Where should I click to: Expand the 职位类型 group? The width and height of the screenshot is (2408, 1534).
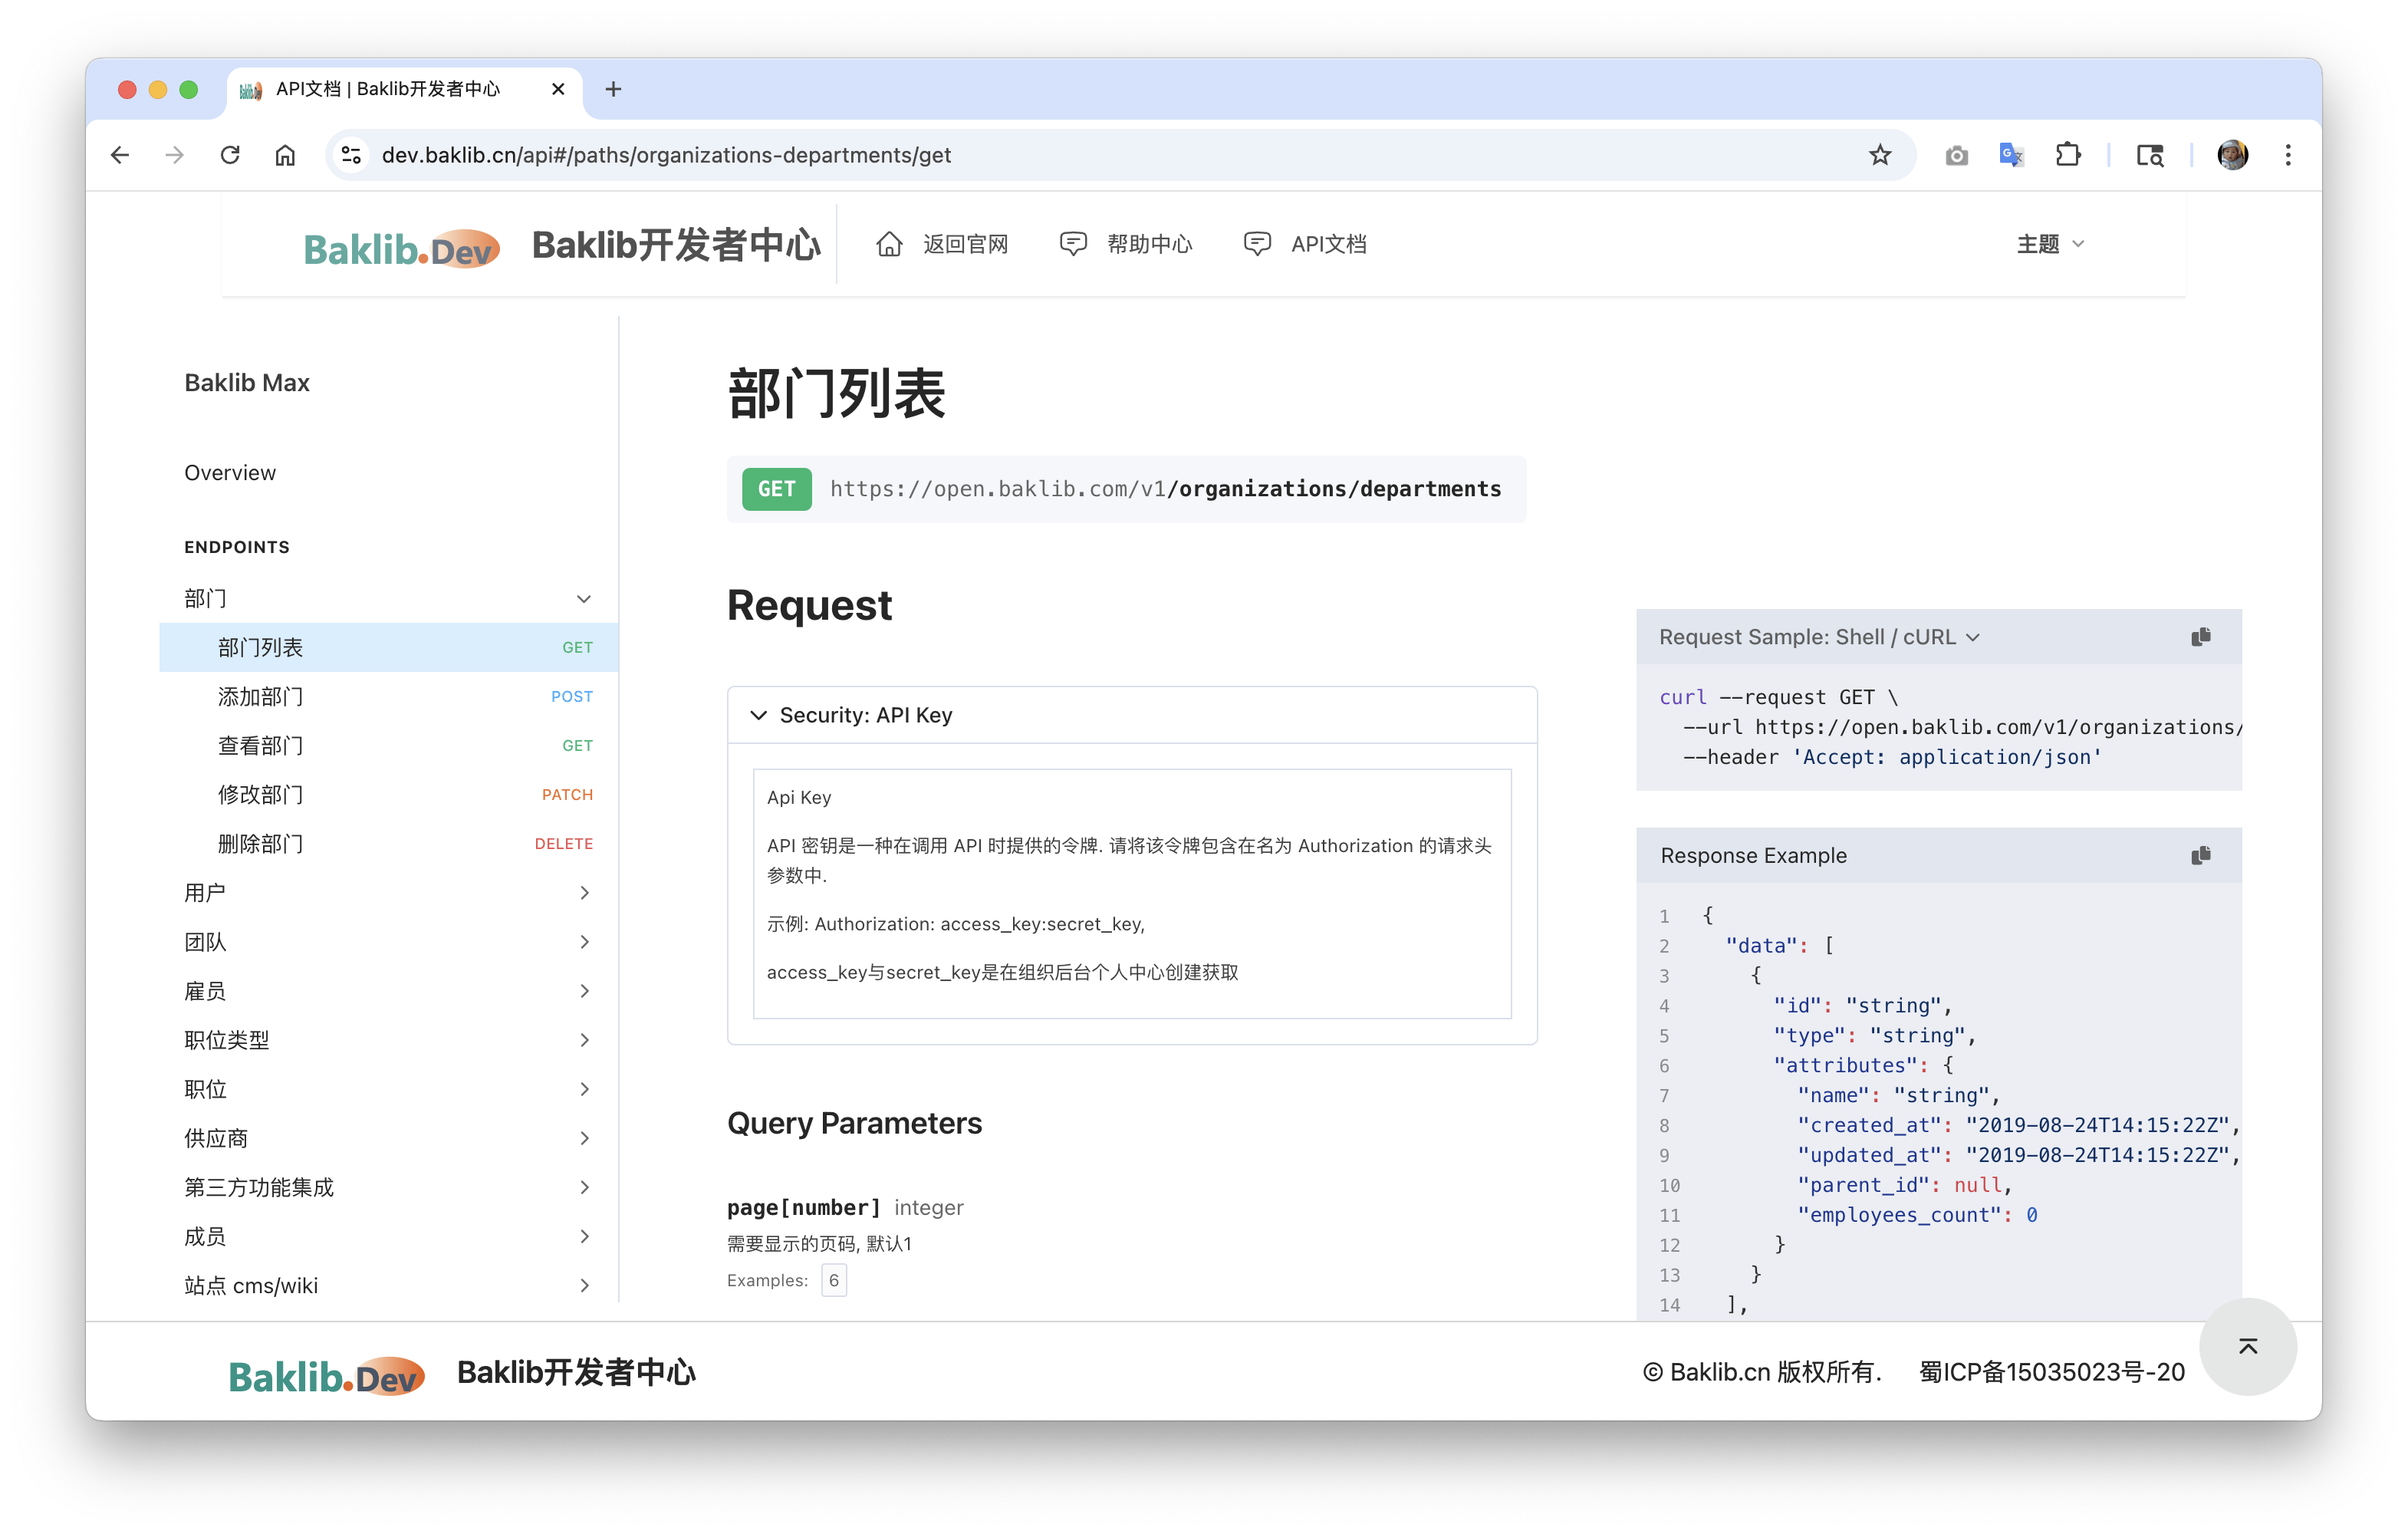(388, 1039)
